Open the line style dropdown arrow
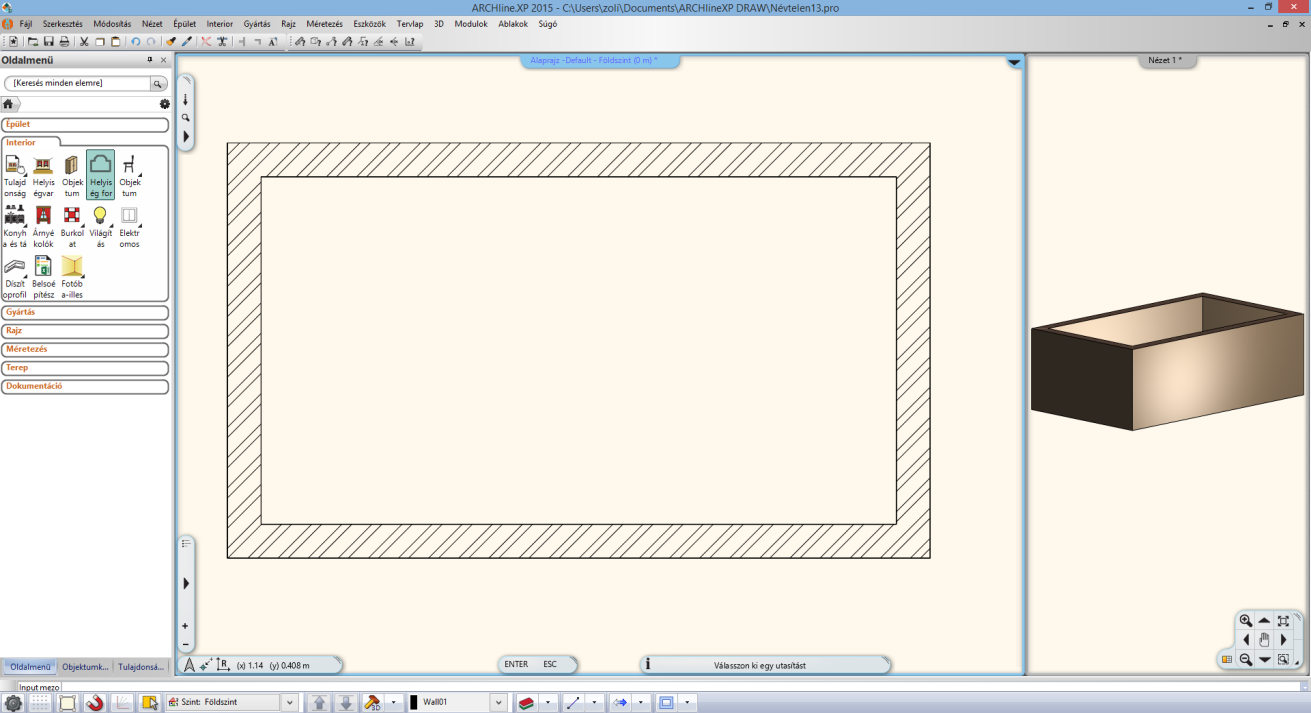This screenshot has width=1311, height=713. click(x=594, y=703)
